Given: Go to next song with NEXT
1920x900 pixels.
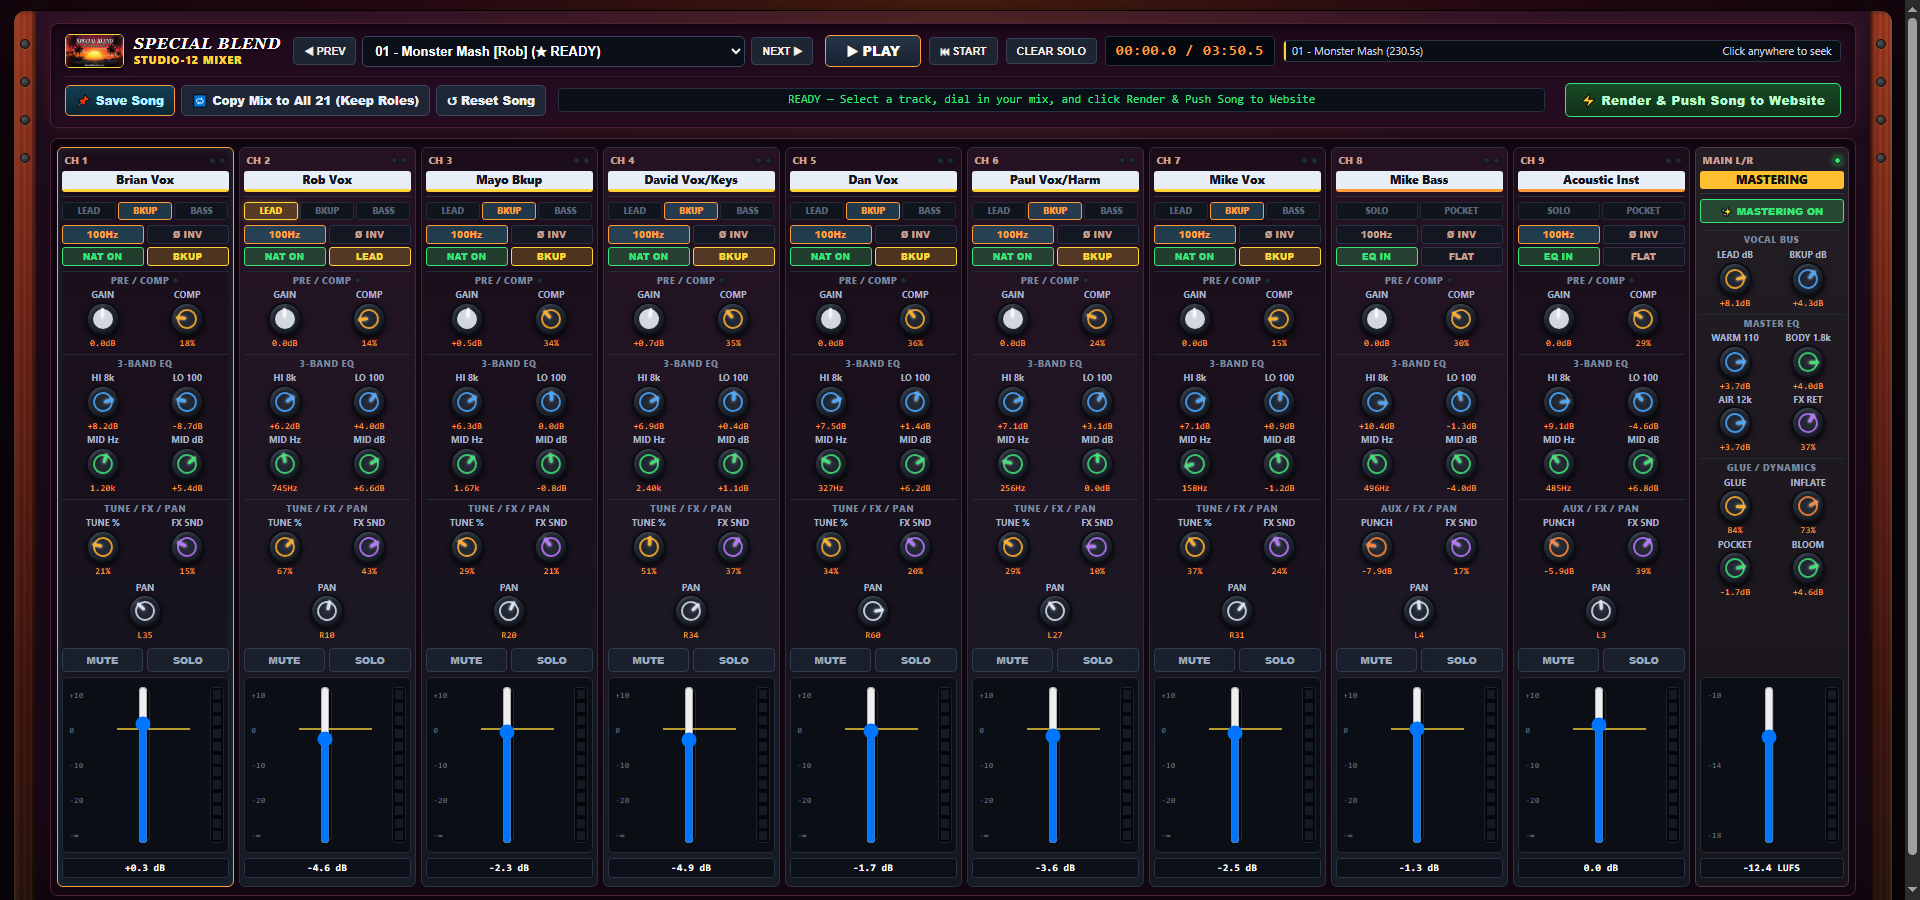Looking at the screenshot, I should tap(782, 51).
